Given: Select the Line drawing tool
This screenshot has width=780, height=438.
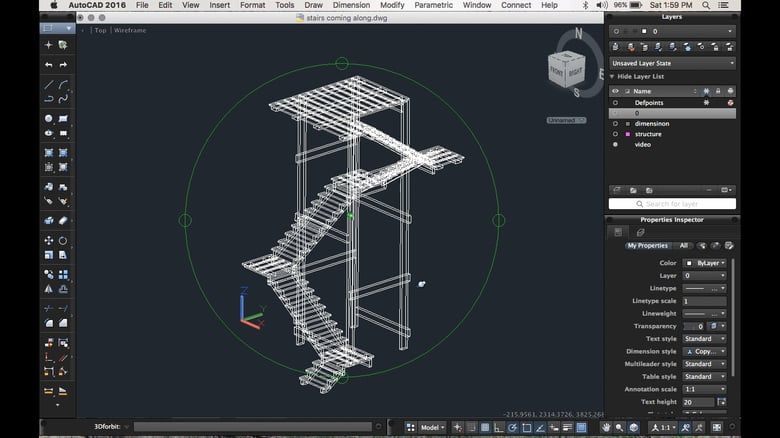Looking at the screenshot, I should (x=48, y=85).
